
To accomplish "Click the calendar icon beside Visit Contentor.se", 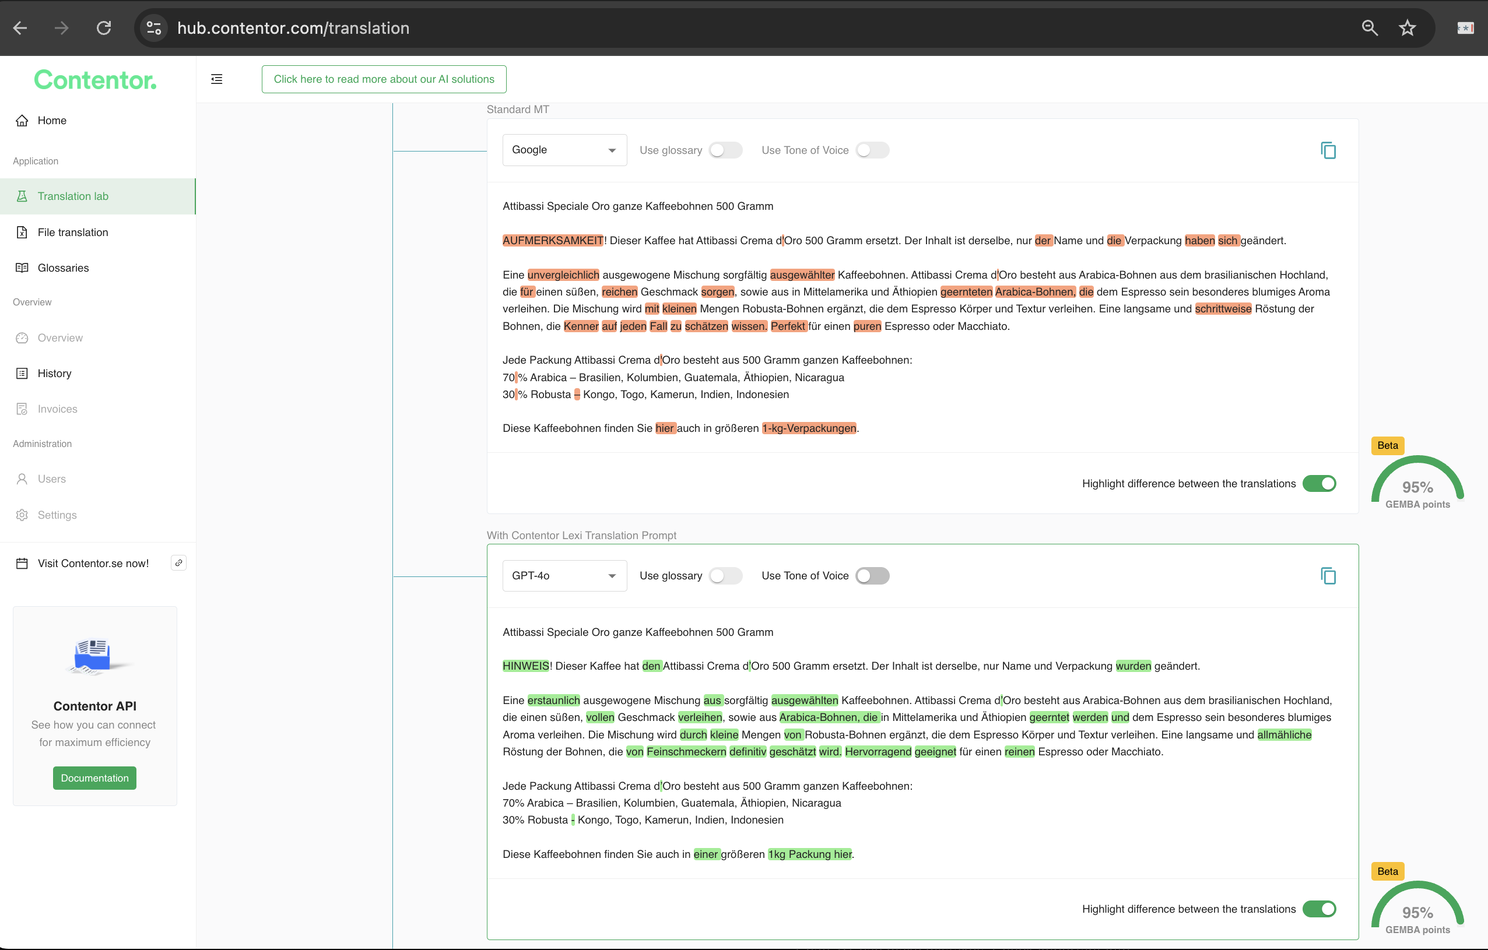I will (22, 564).
